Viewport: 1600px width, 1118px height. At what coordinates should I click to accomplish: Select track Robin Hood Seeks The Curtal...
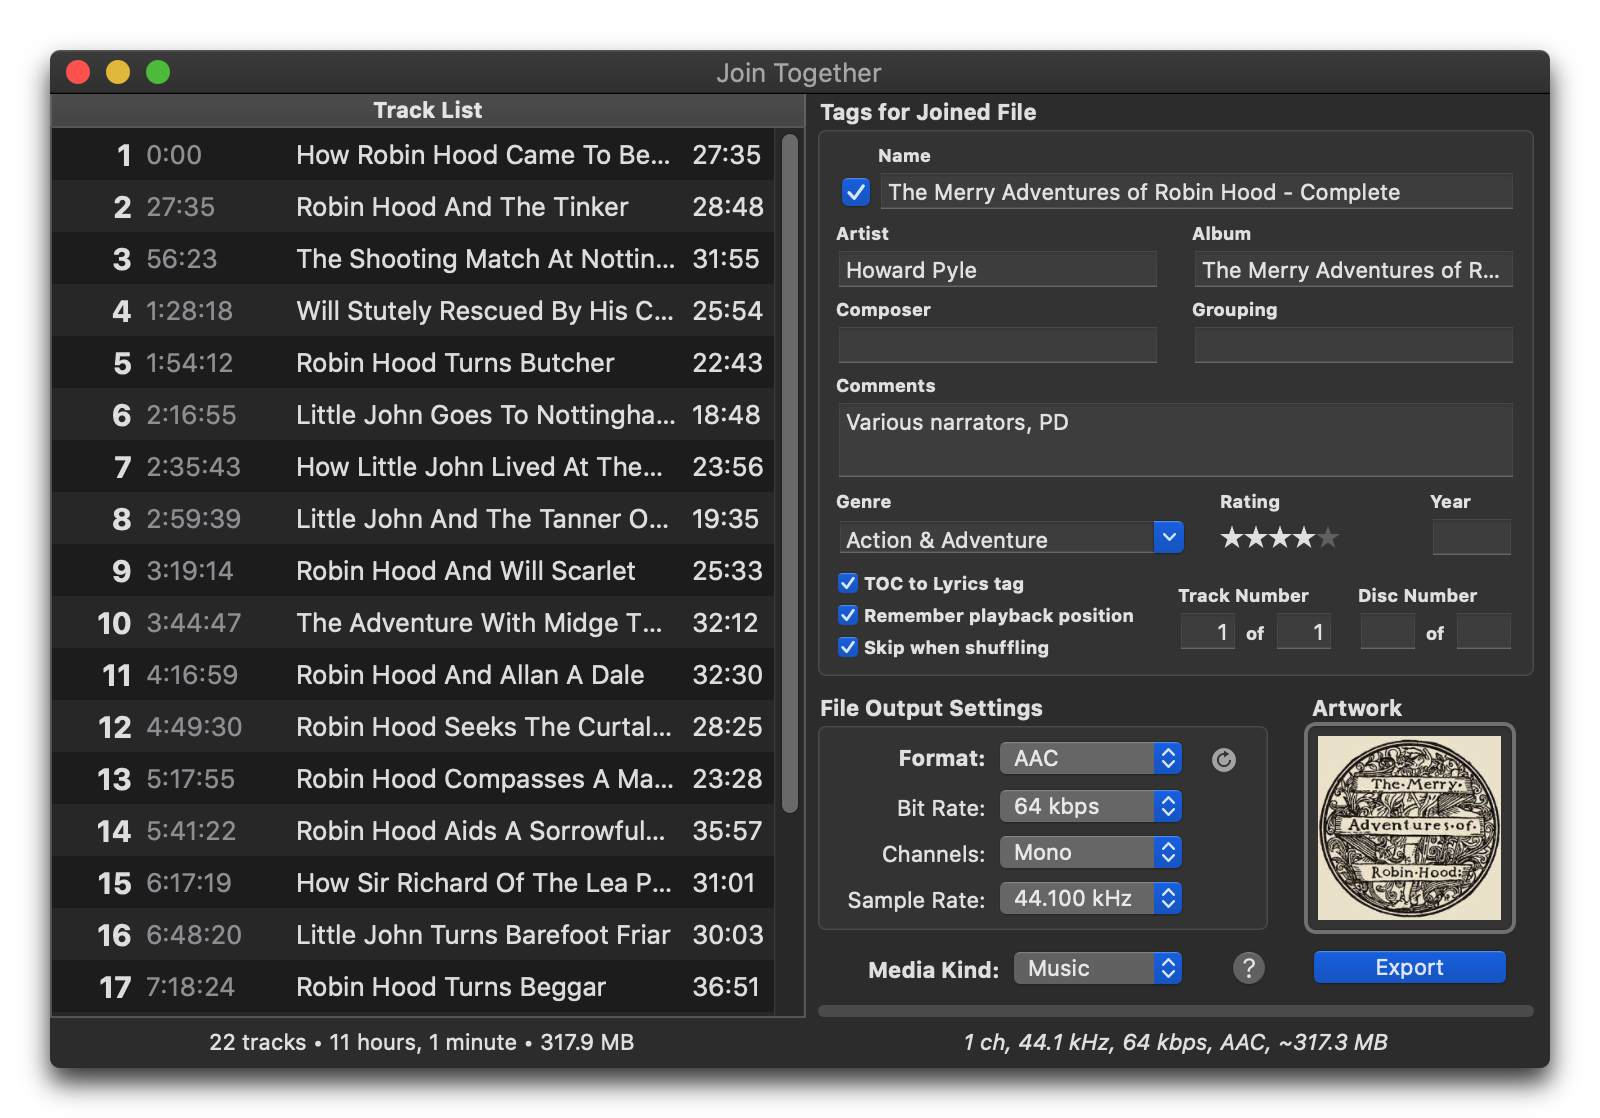pos(413,726)
